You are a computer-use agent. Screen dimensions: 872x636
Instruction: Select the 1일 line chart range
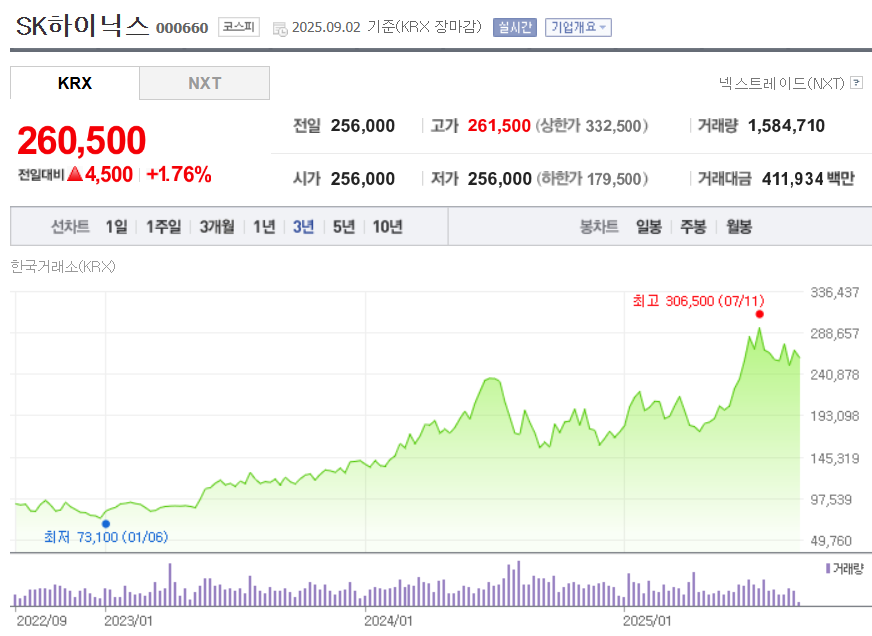coord(116,226)
